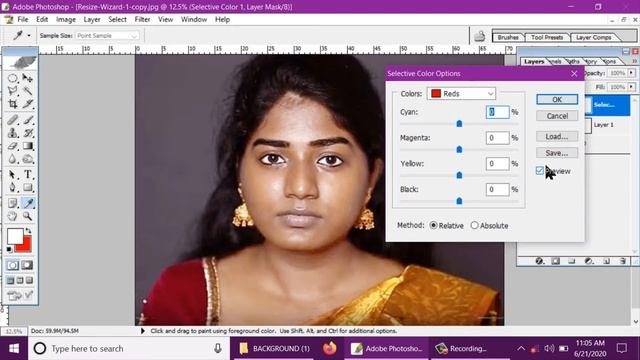Open the Sample Size dropdown

coord(107,36)
